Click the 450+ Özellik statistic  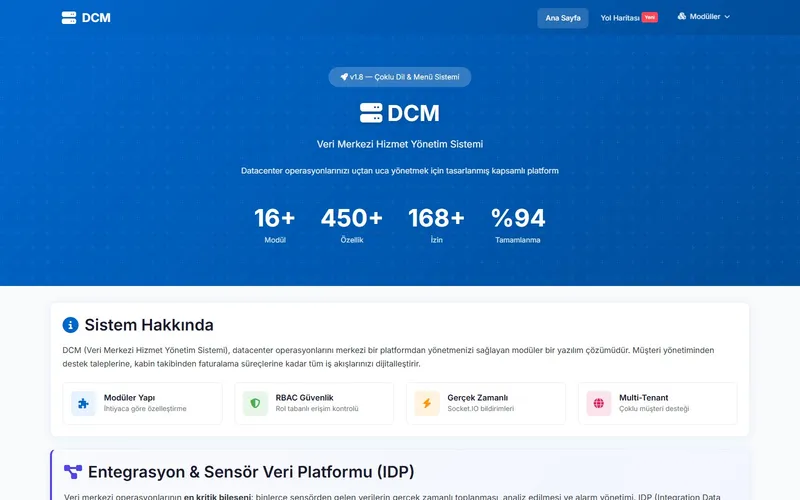[x=352, y=225]
